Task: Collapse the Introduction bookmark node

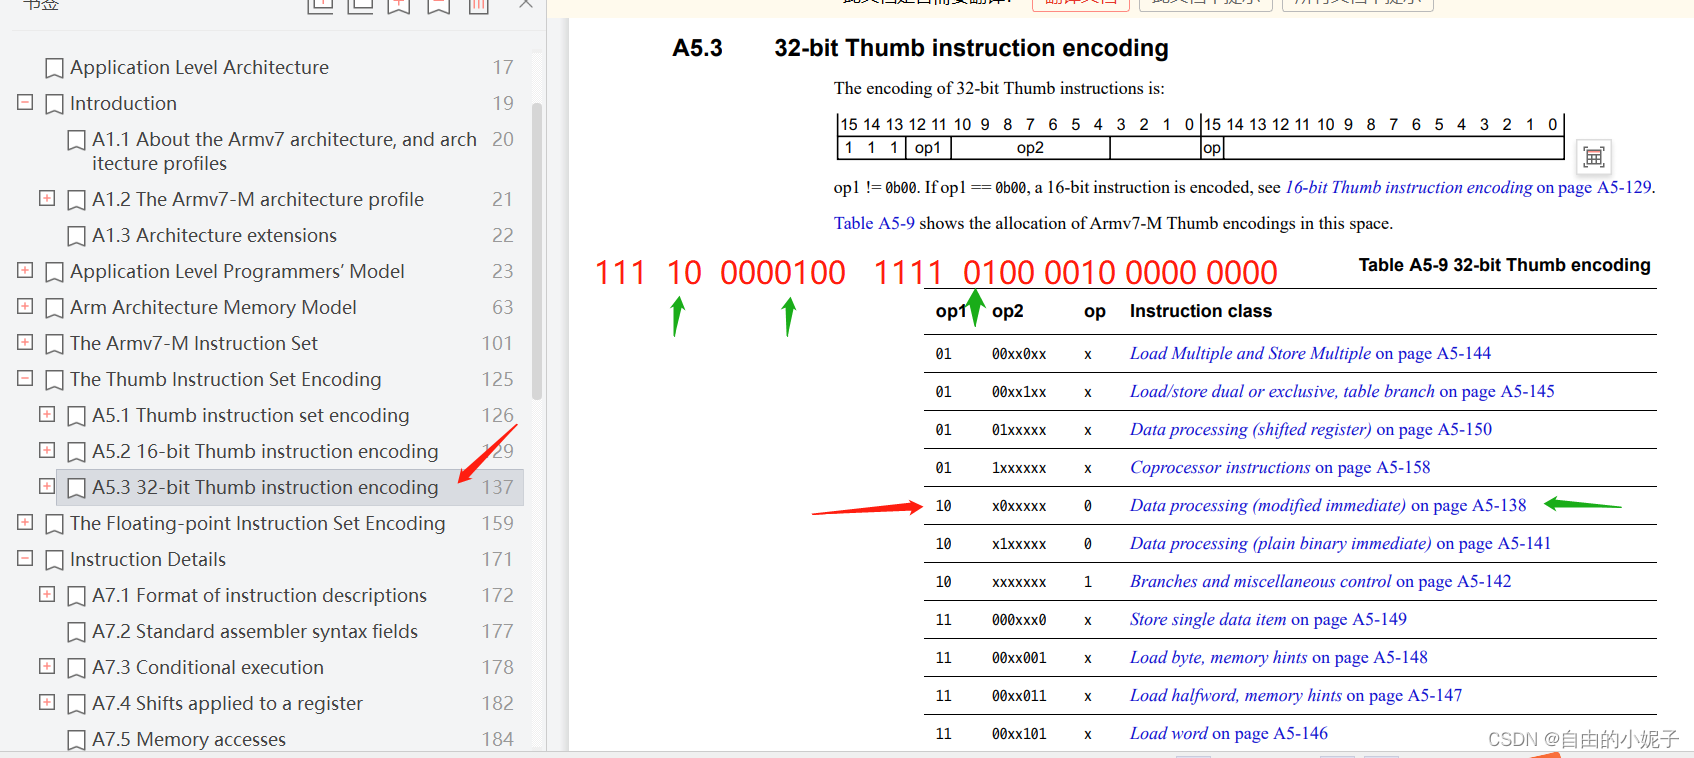Action: point(25,102)
